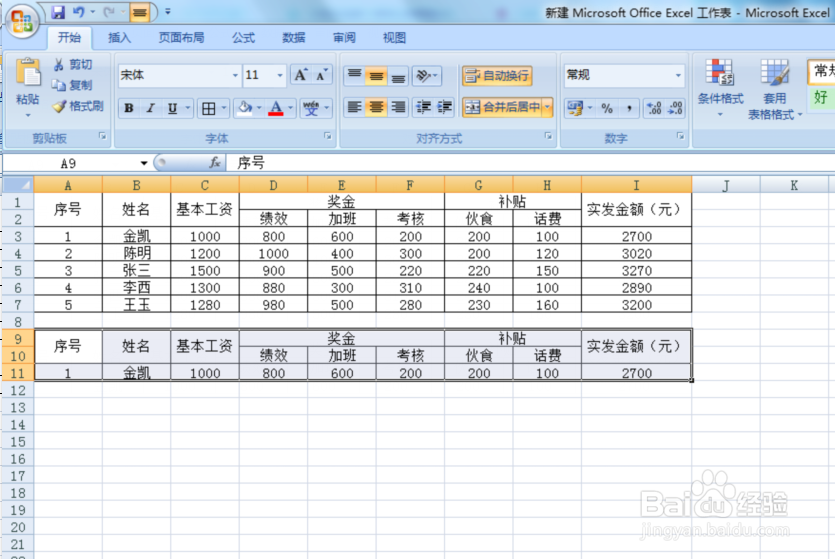Click the phonetic guide 文 icon
The image size is (835, 559).
click(x=311, y=108)
